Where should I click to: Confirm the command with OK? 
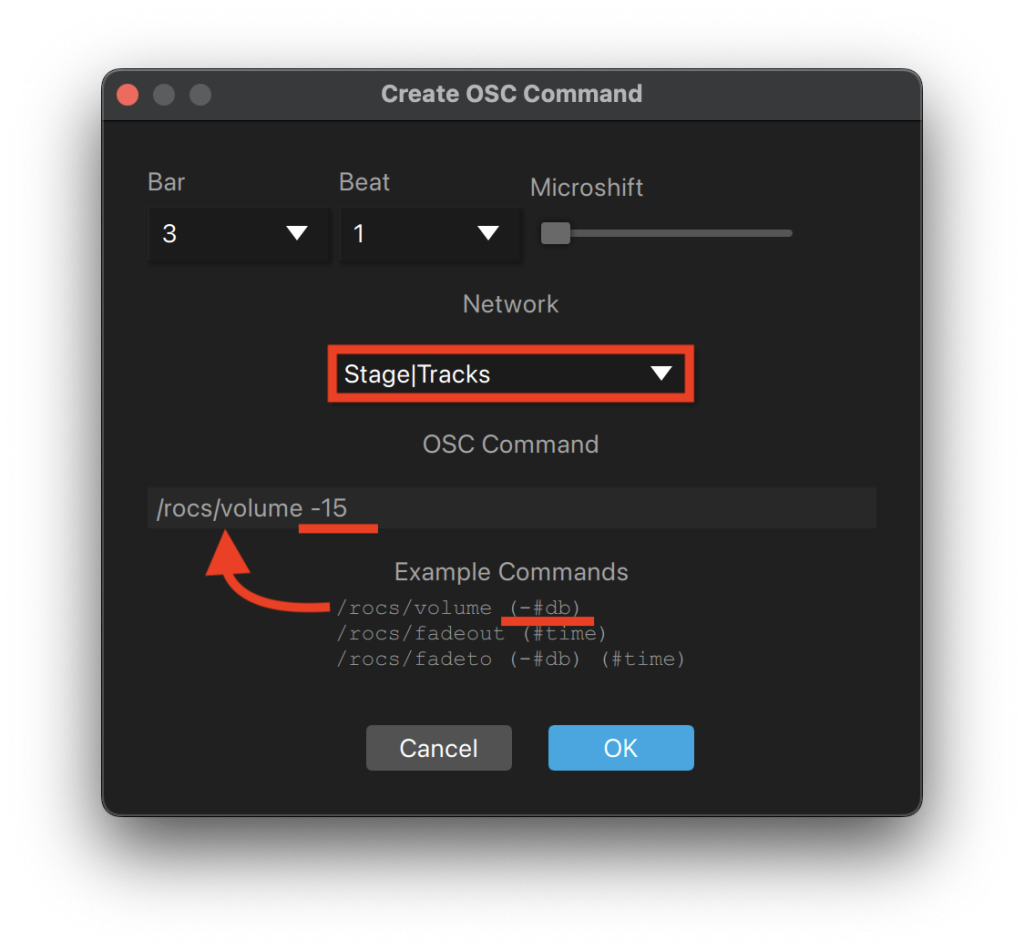click(x=621, y=748)
